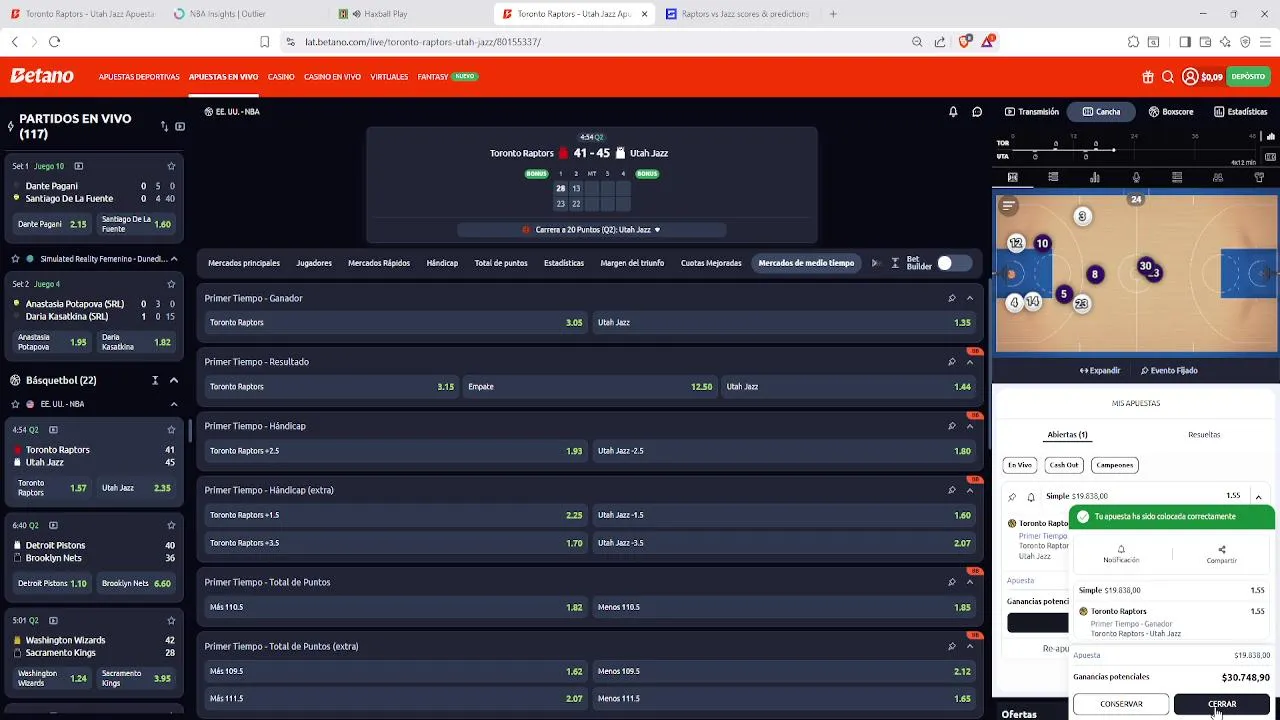The width and height of the screenshot is (1280, 720).
Task: Click the CERRAR button
Action: pyautogui.click(x=1222, y=704)
